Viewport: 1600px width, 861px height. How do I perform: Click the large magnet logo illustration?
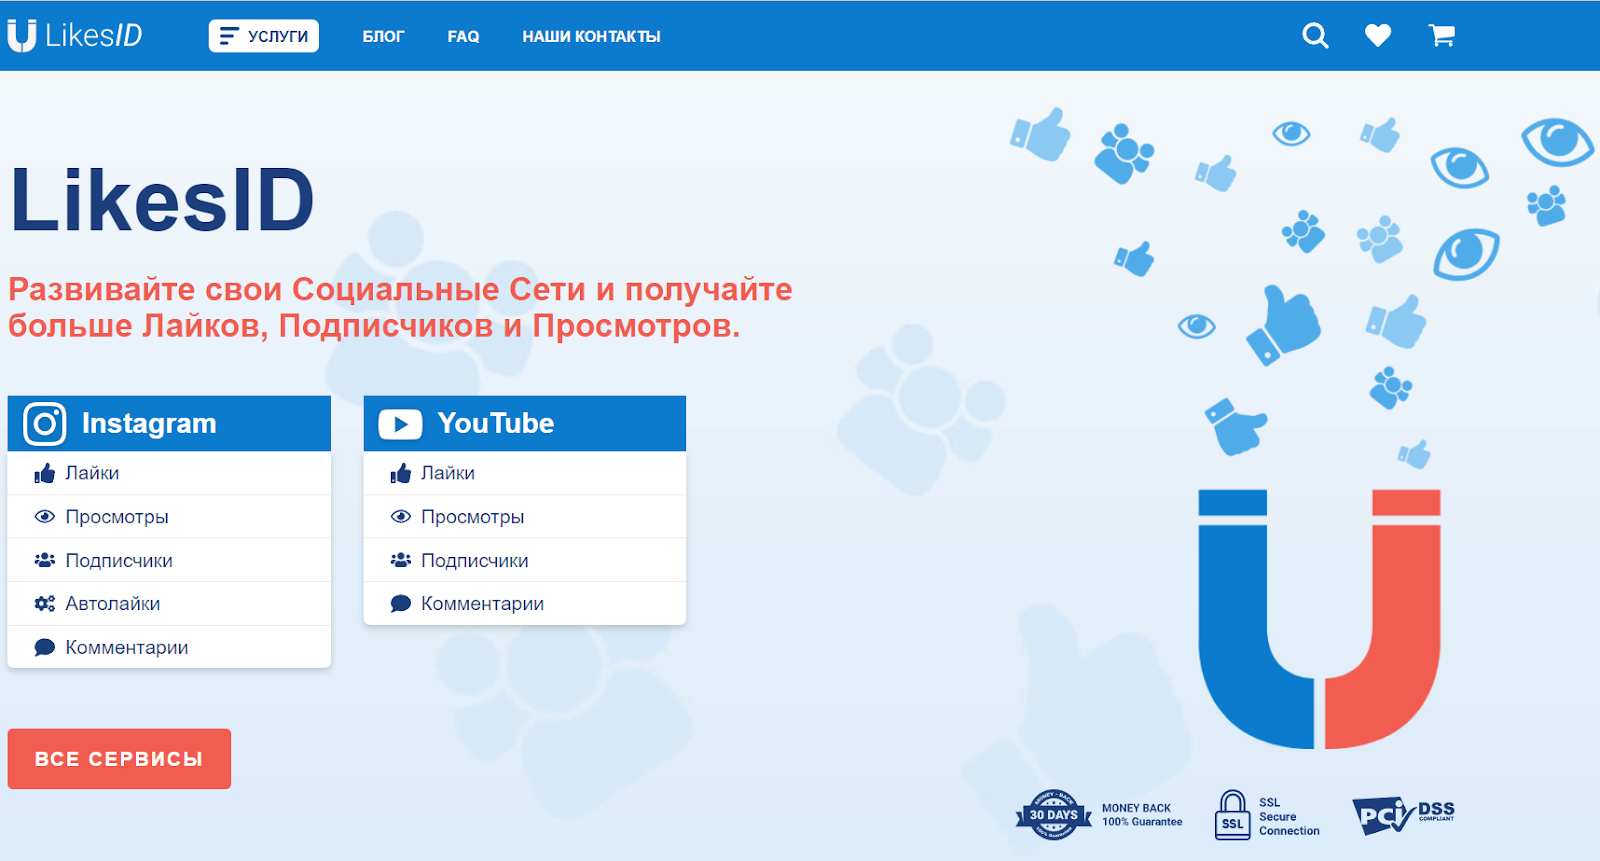point(1319,620)
